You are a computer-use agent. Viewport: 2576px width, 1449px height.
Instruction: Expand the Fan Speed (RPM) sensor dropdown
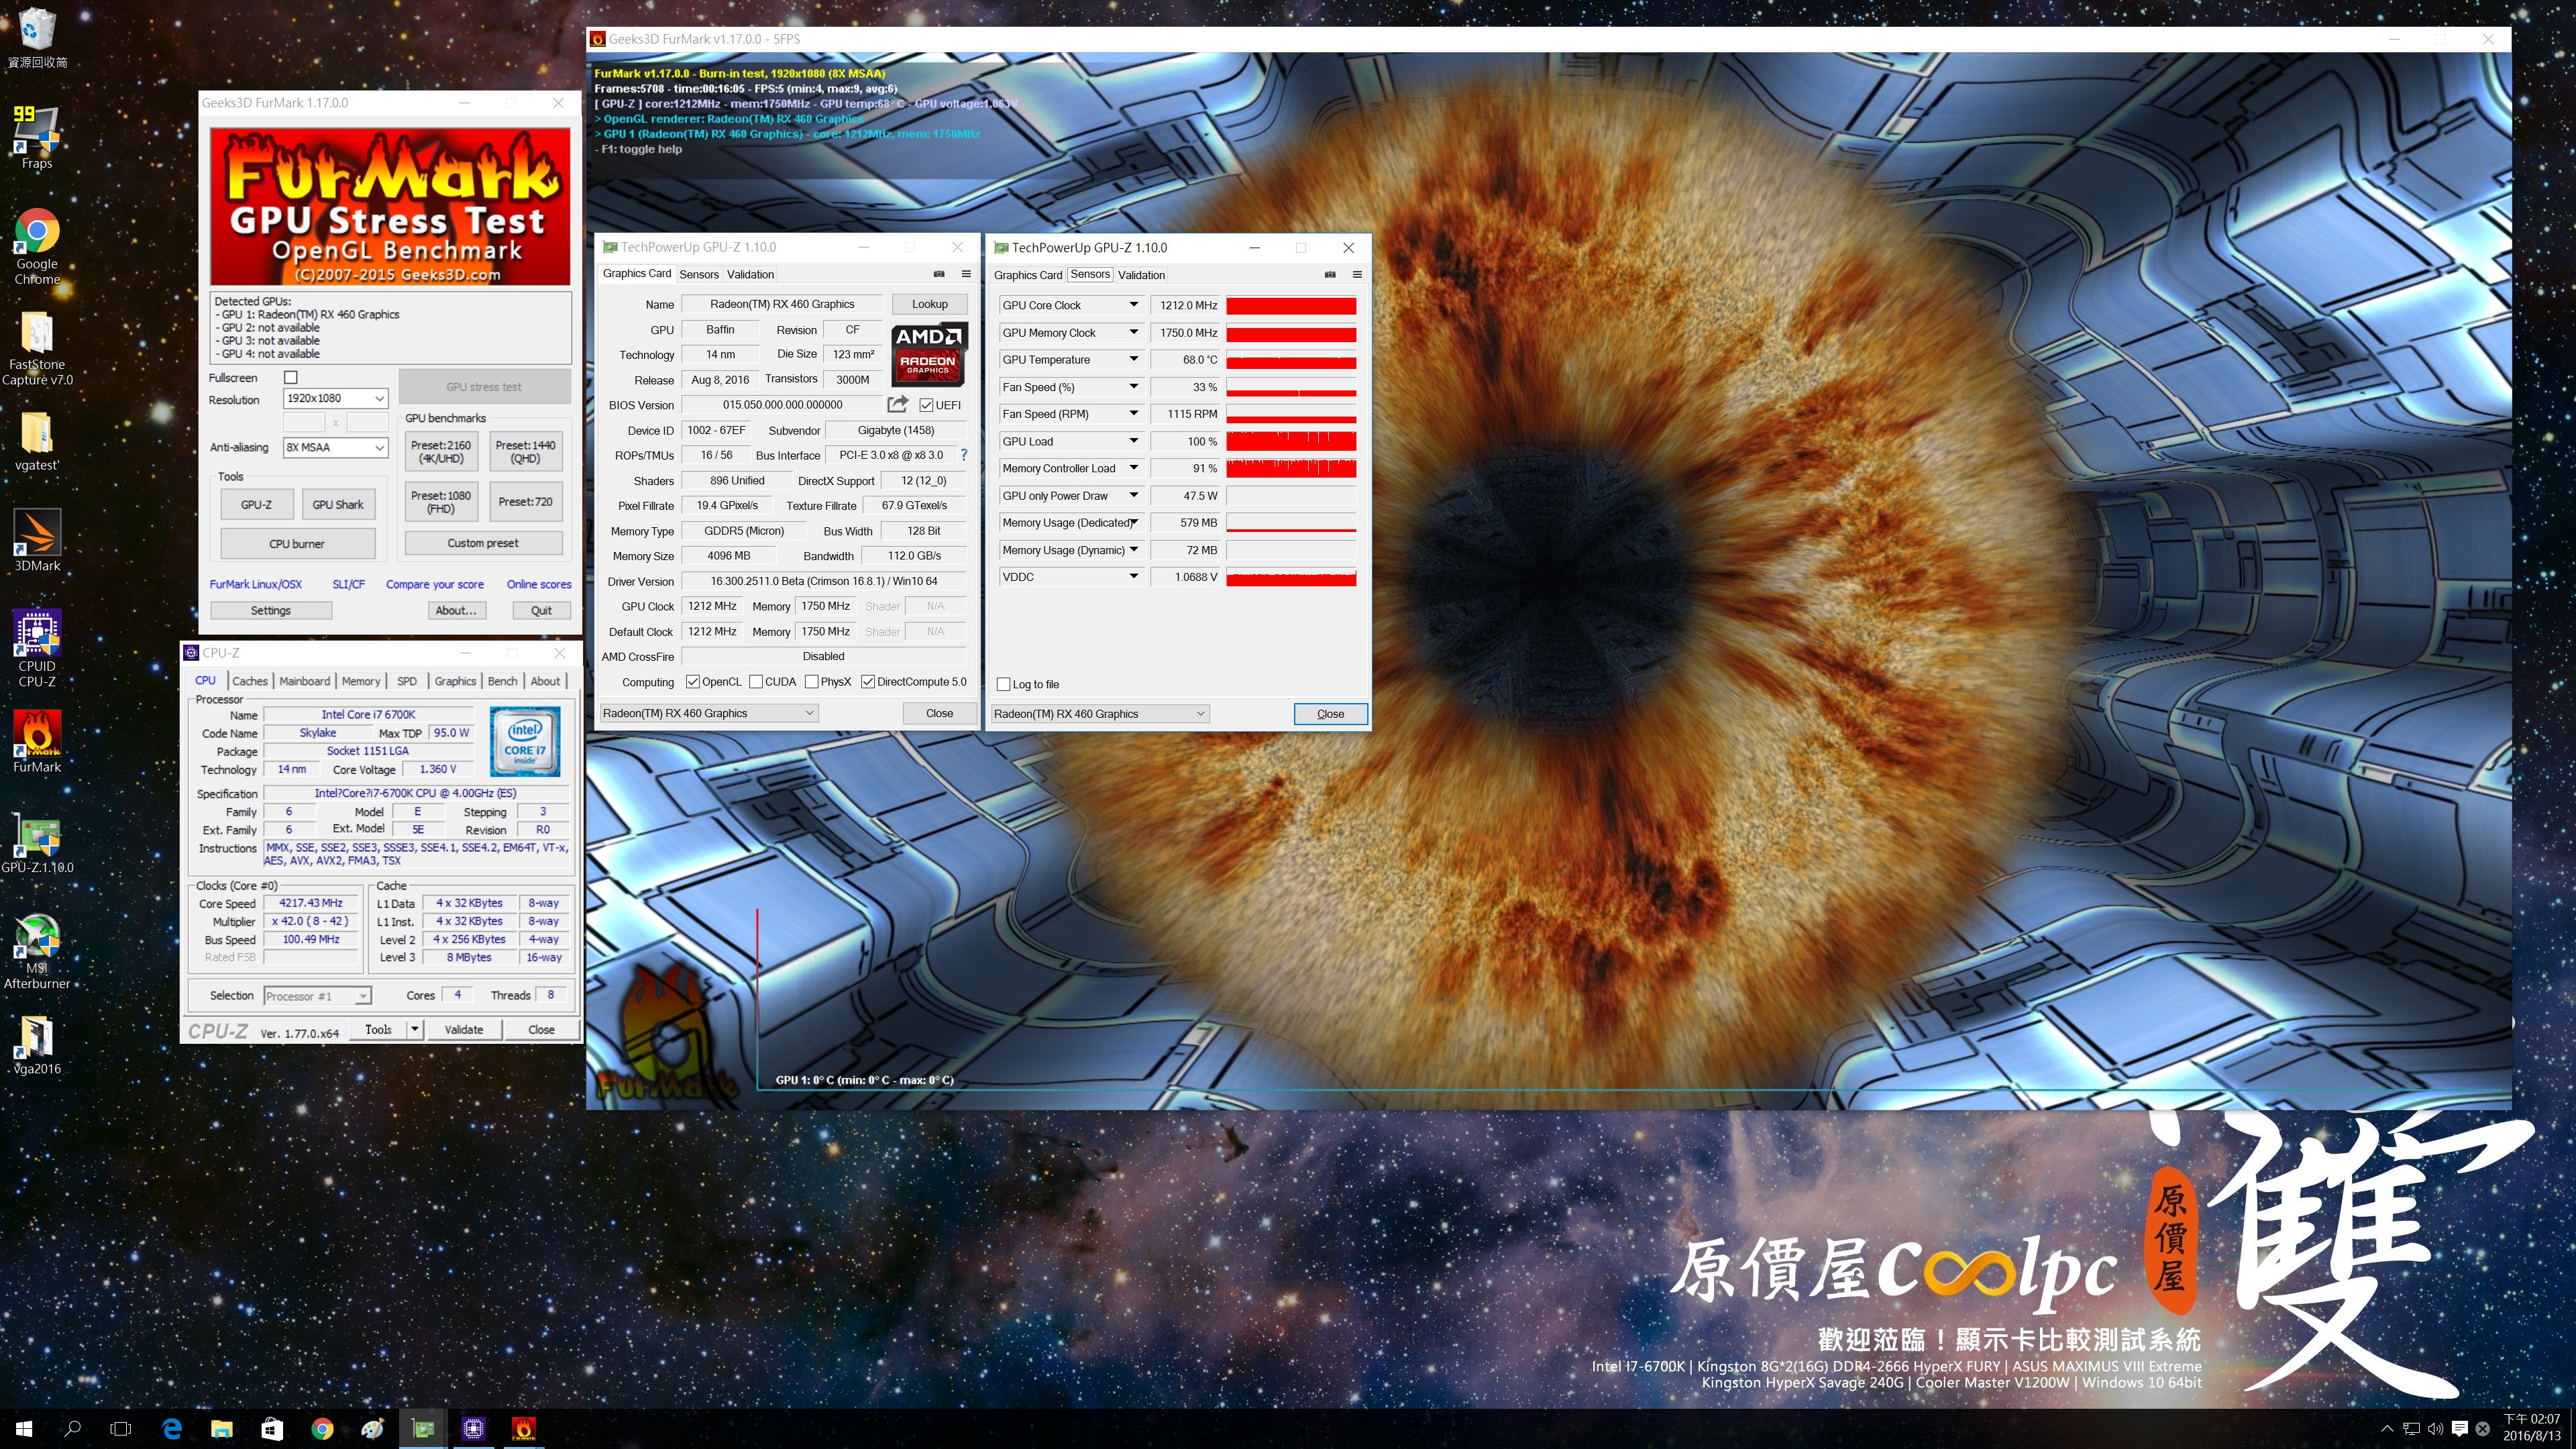click(x=1133, y=413)
